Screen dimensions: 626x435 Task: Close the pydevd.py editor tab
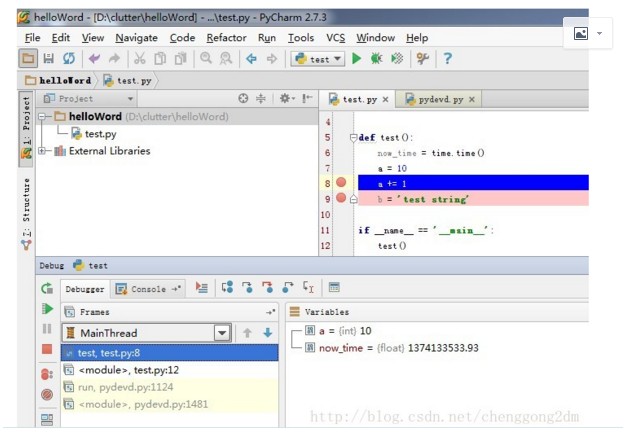point(471,99)
